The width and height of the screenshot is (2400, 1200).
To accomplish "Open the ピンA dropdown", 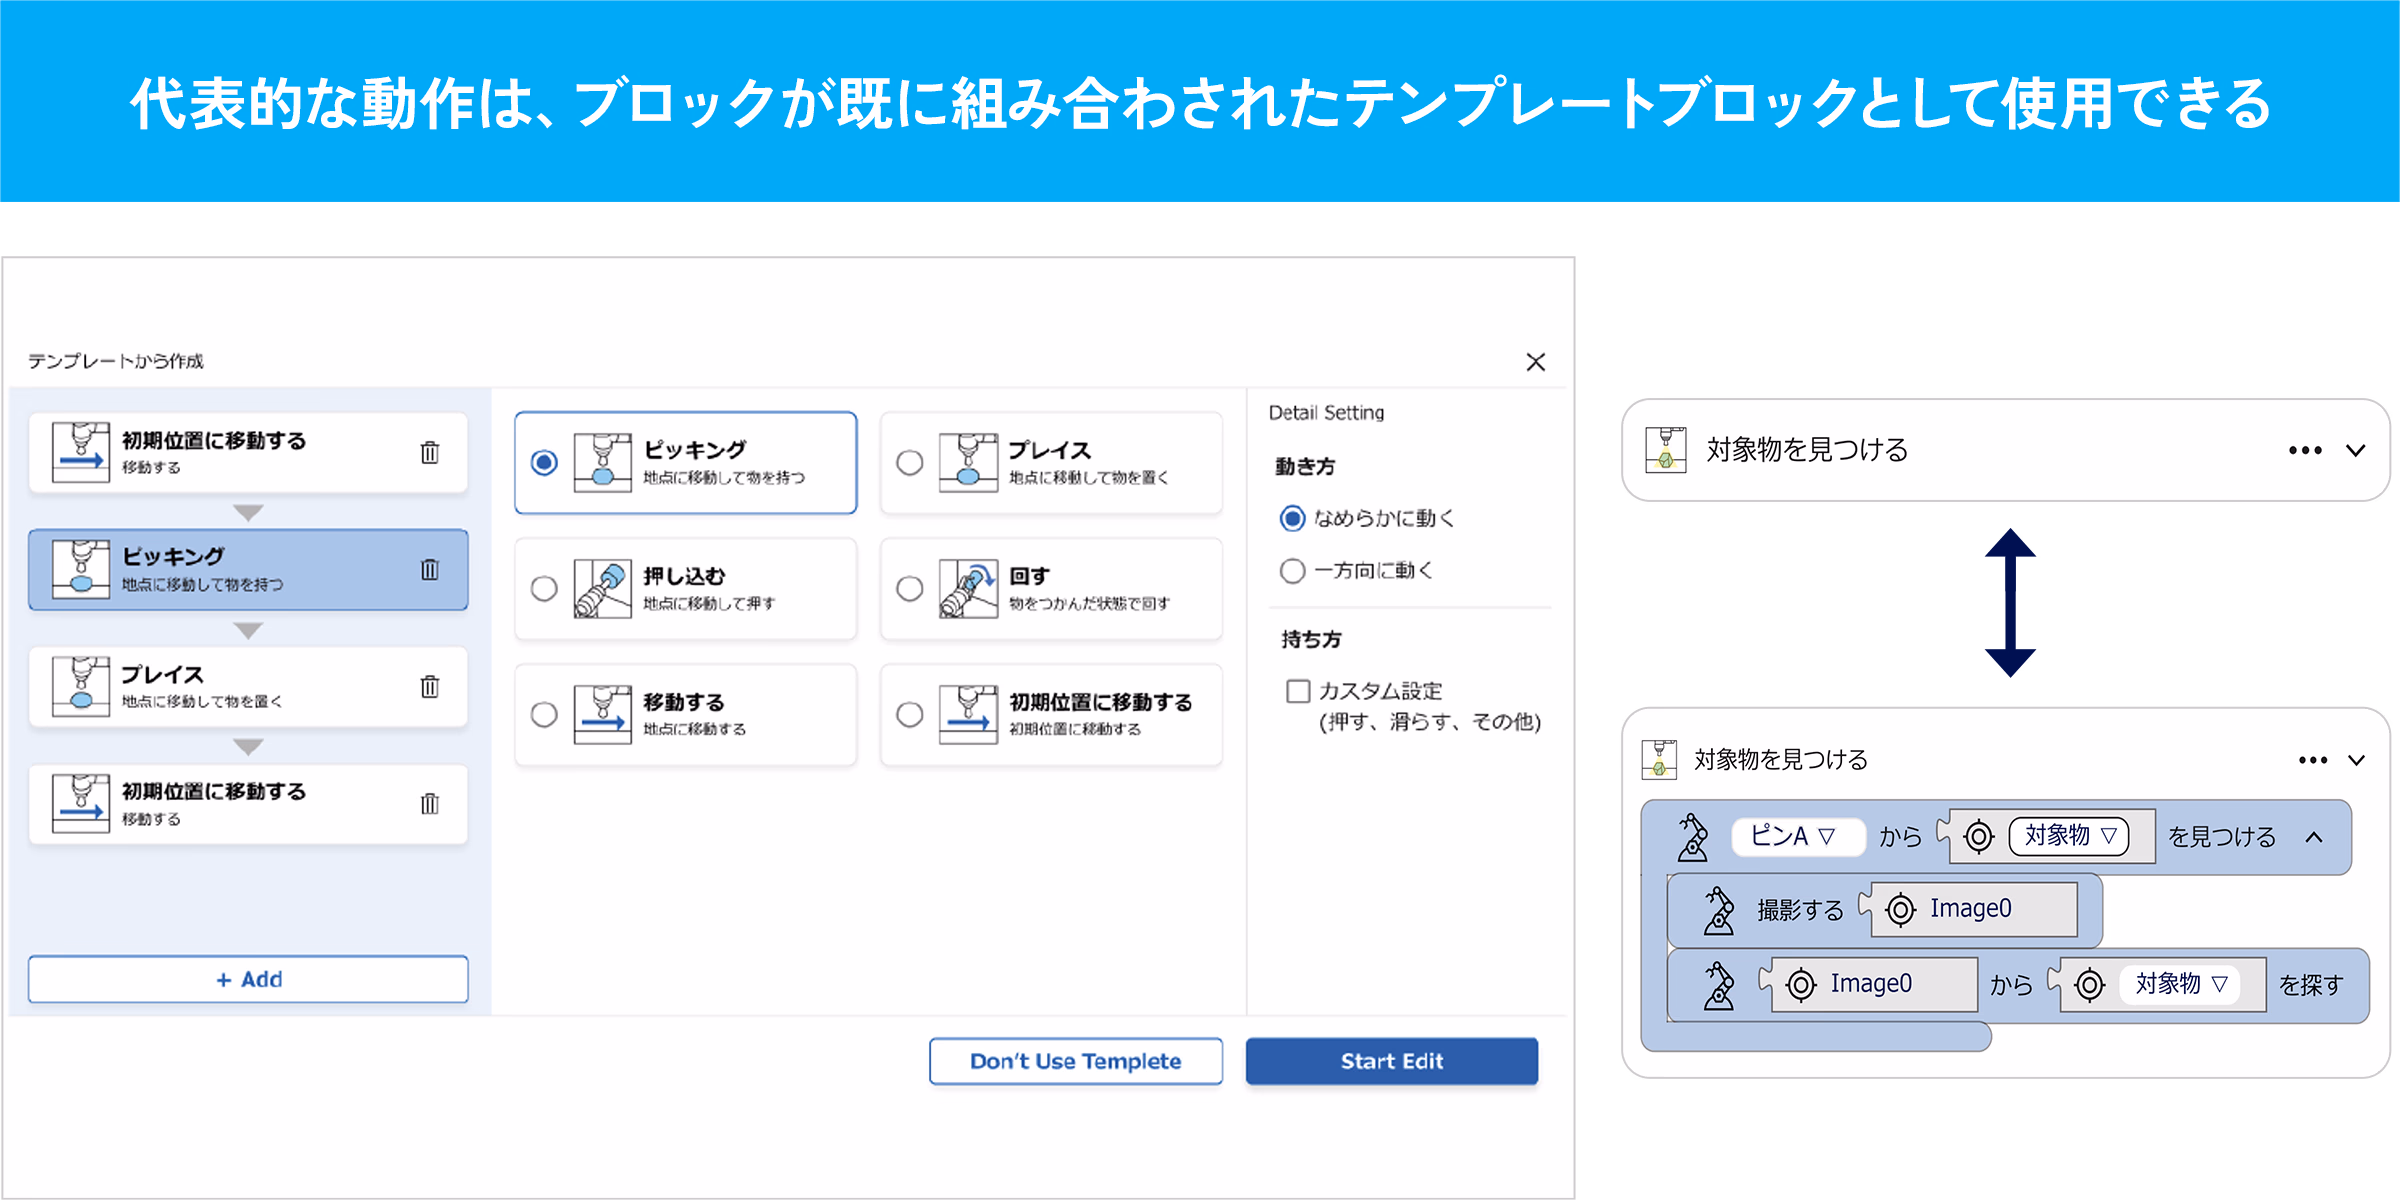I will tap(1797, 837).
